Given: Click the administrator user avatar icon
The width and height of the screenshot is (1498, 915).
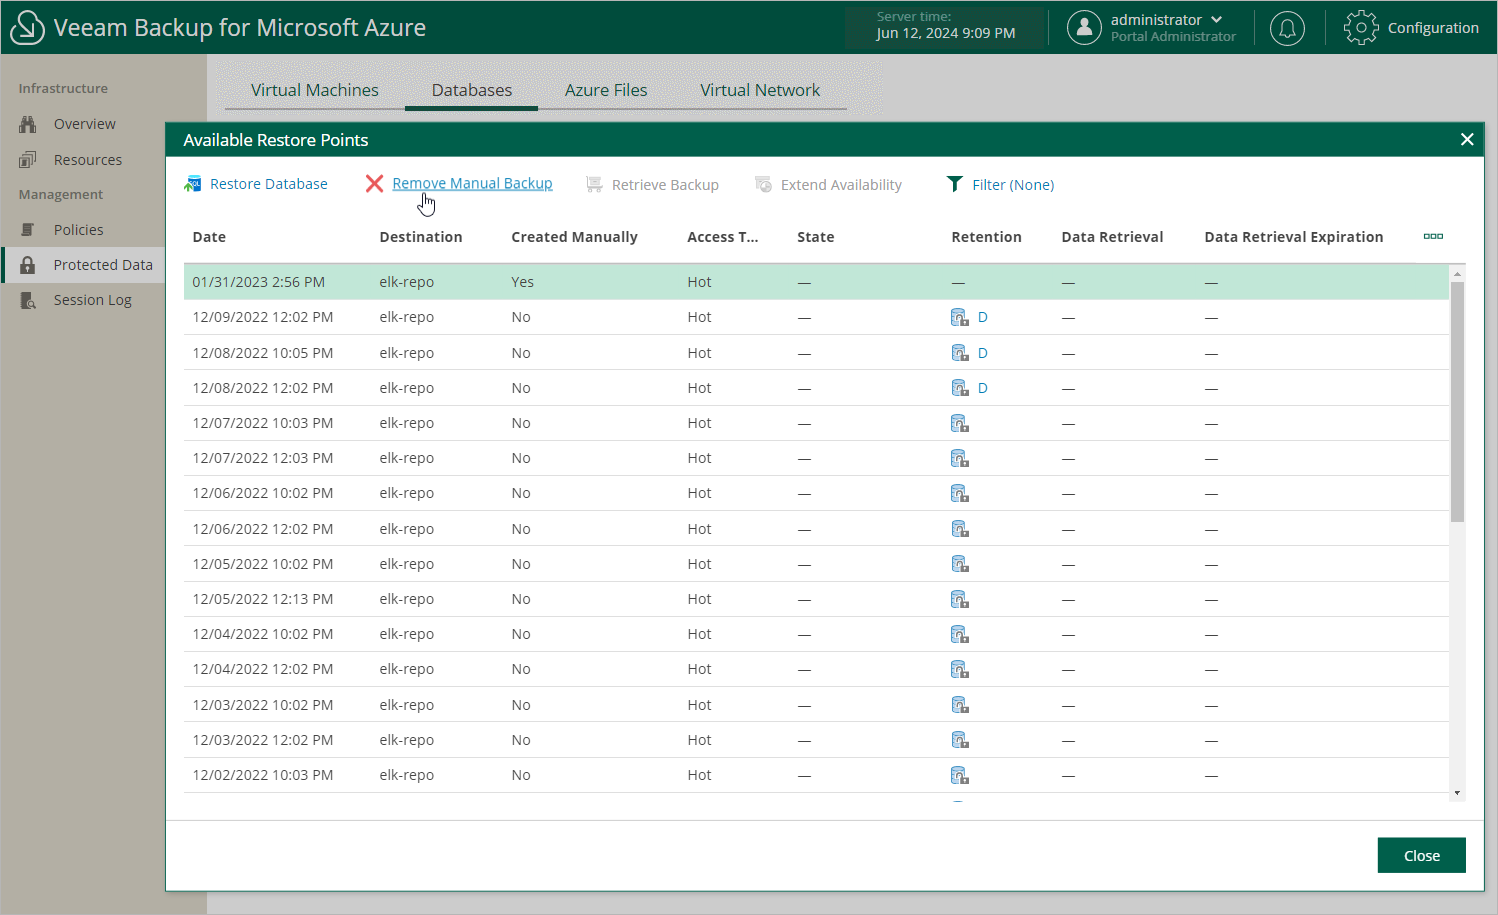Looking at the screenshot, I should pos(1084,28).
